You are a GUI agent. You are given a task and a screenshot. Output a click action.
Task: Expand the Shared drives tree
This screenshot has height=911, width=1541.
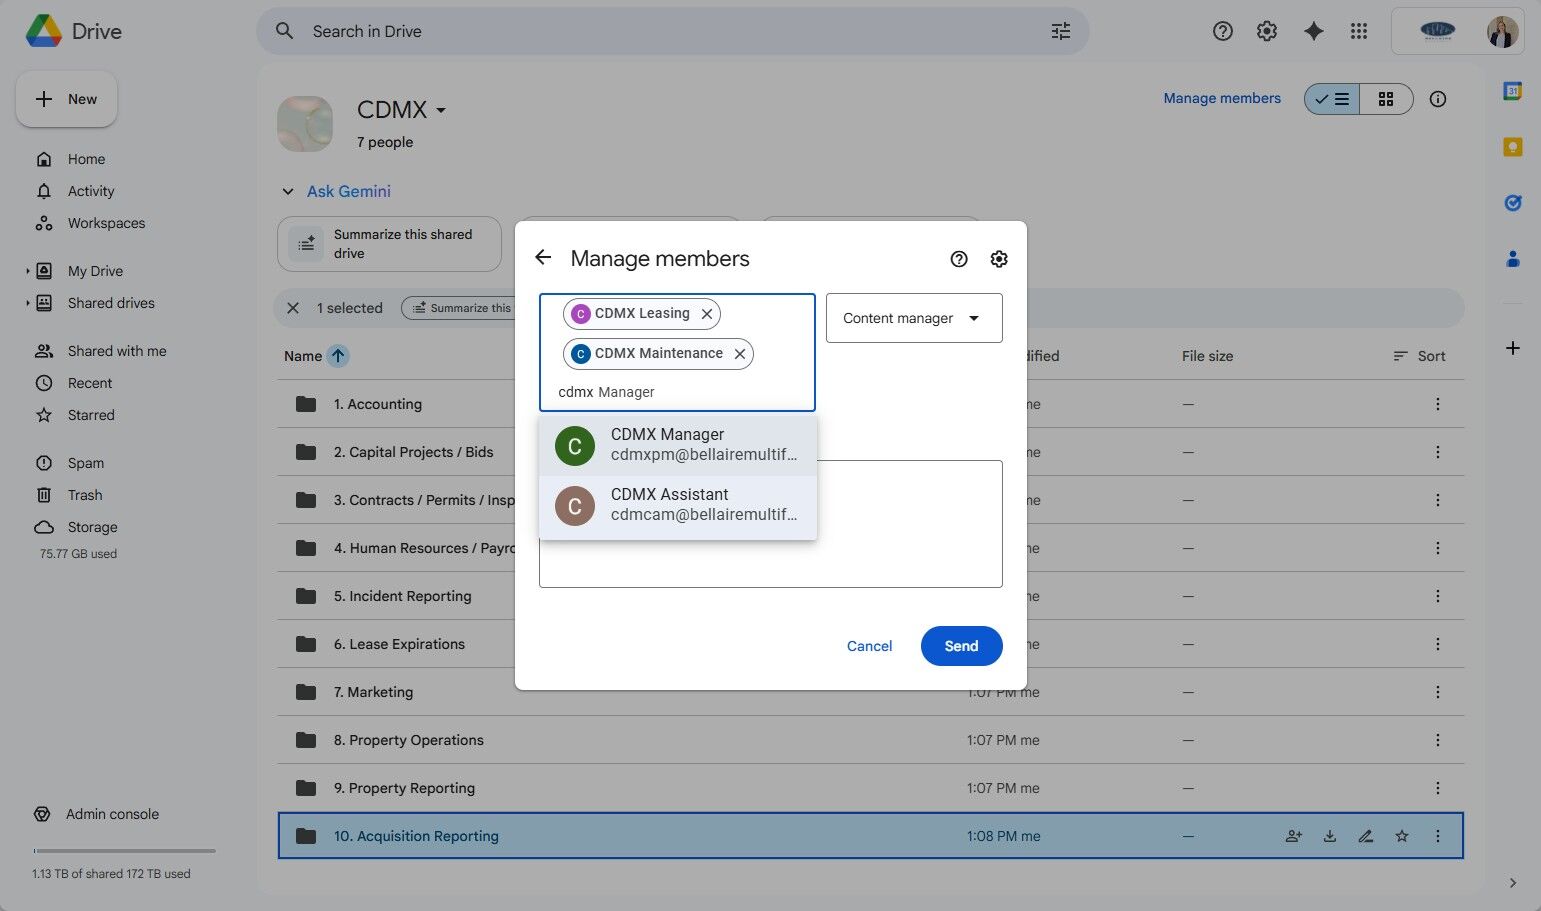pyautogui.click(x=27, y=303)
